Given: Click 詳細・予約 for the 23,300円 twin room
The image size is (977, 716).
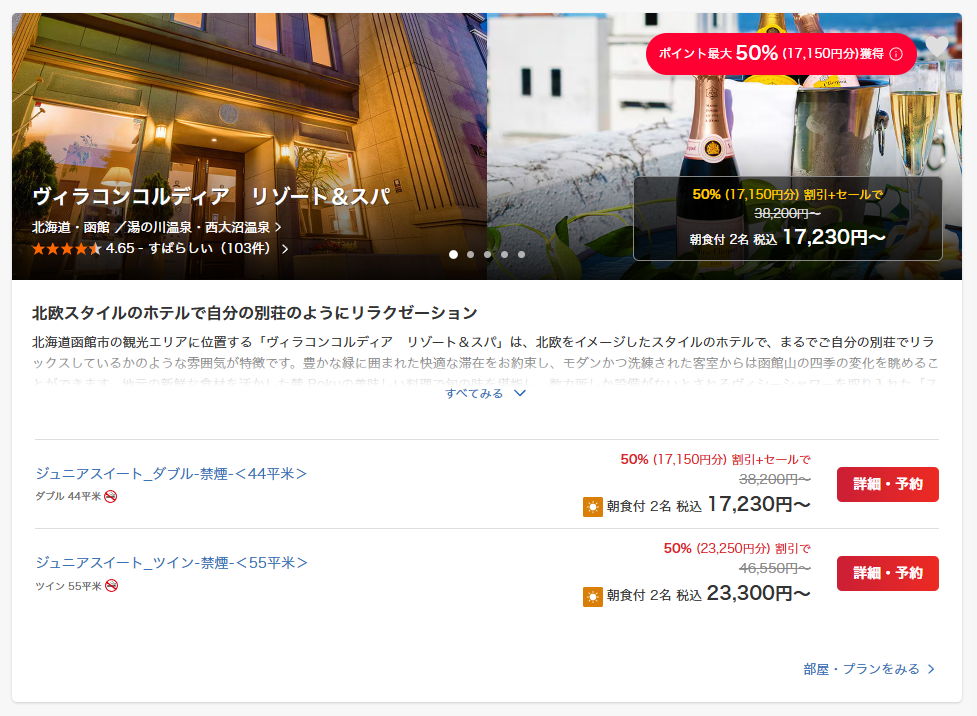Looking at the screenshot, I should [887, 573].
